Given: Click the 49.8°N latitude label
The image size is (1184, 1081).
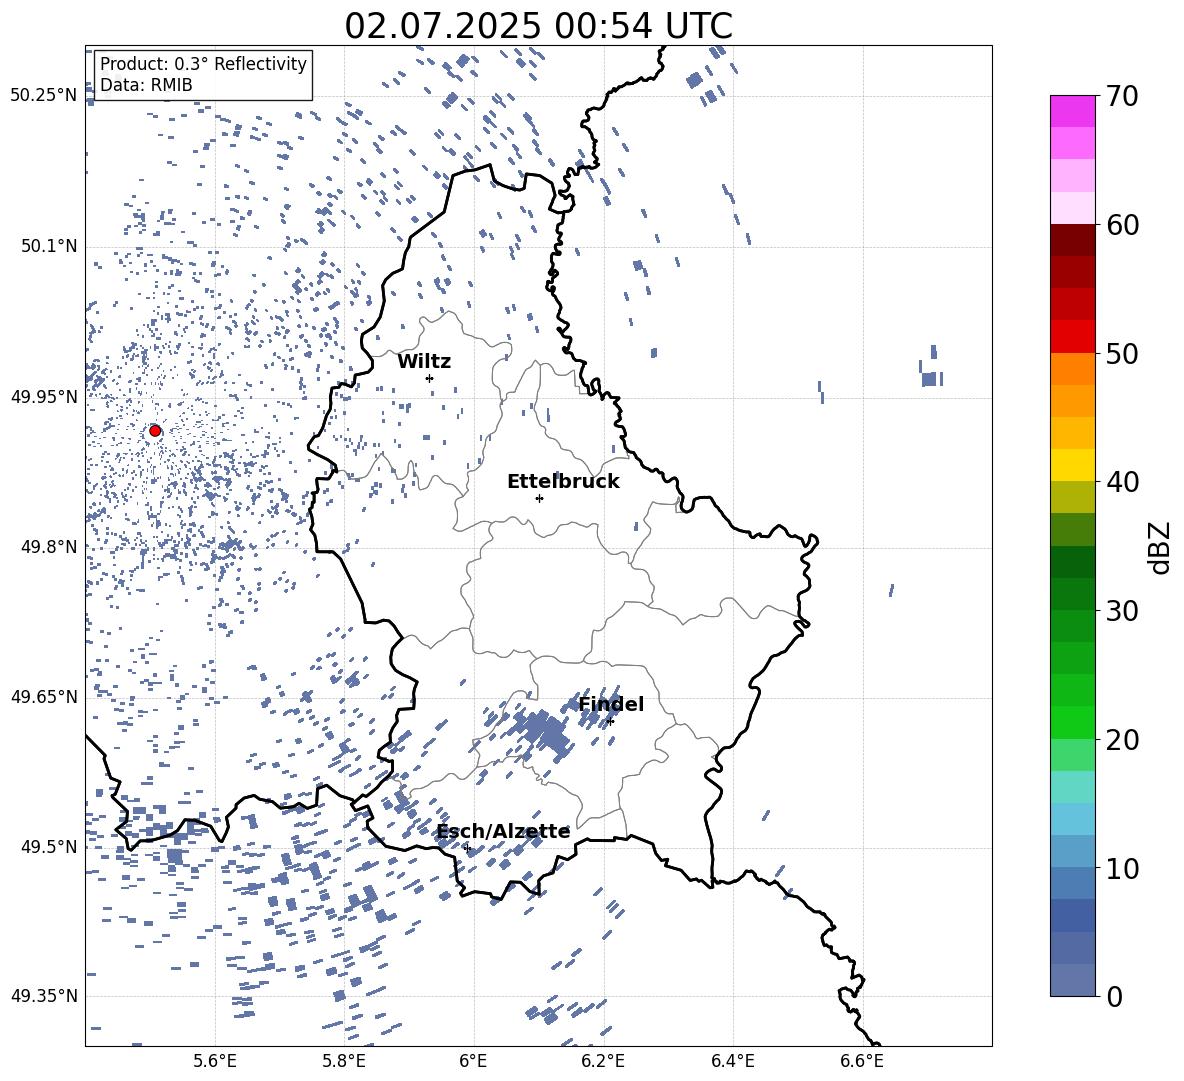Looking at the screenshot, I should 49,547.
